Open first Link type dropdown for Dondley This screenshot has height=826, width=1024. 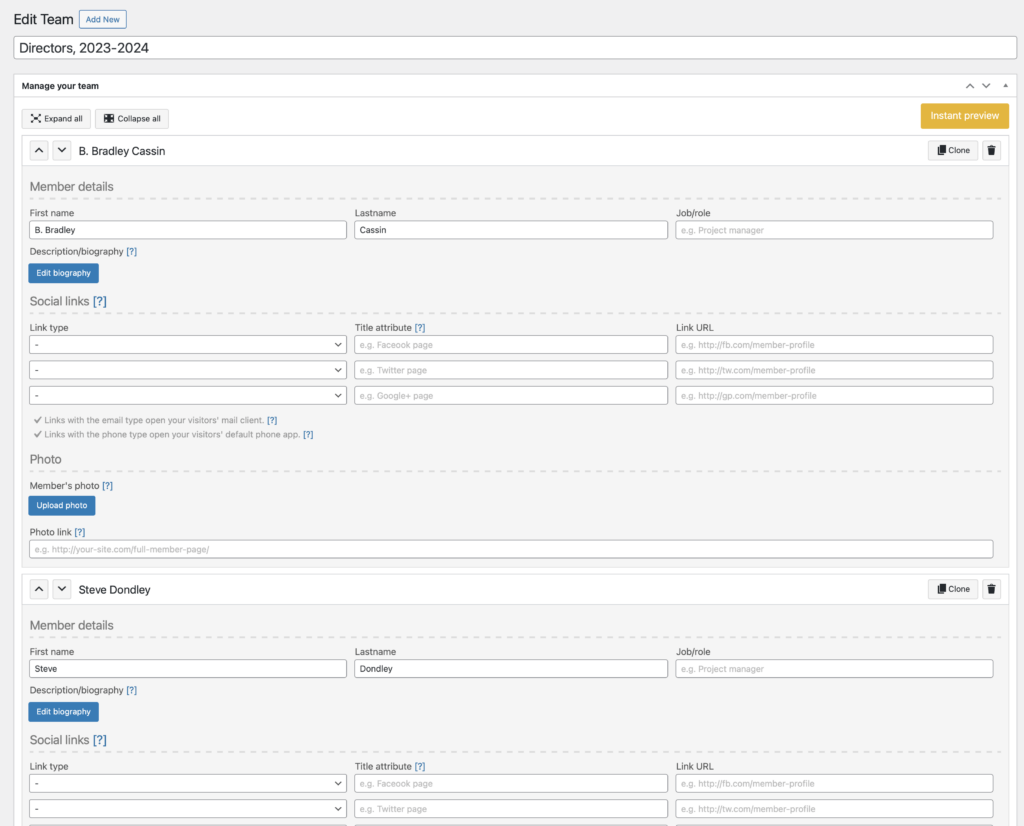point(188,784)
